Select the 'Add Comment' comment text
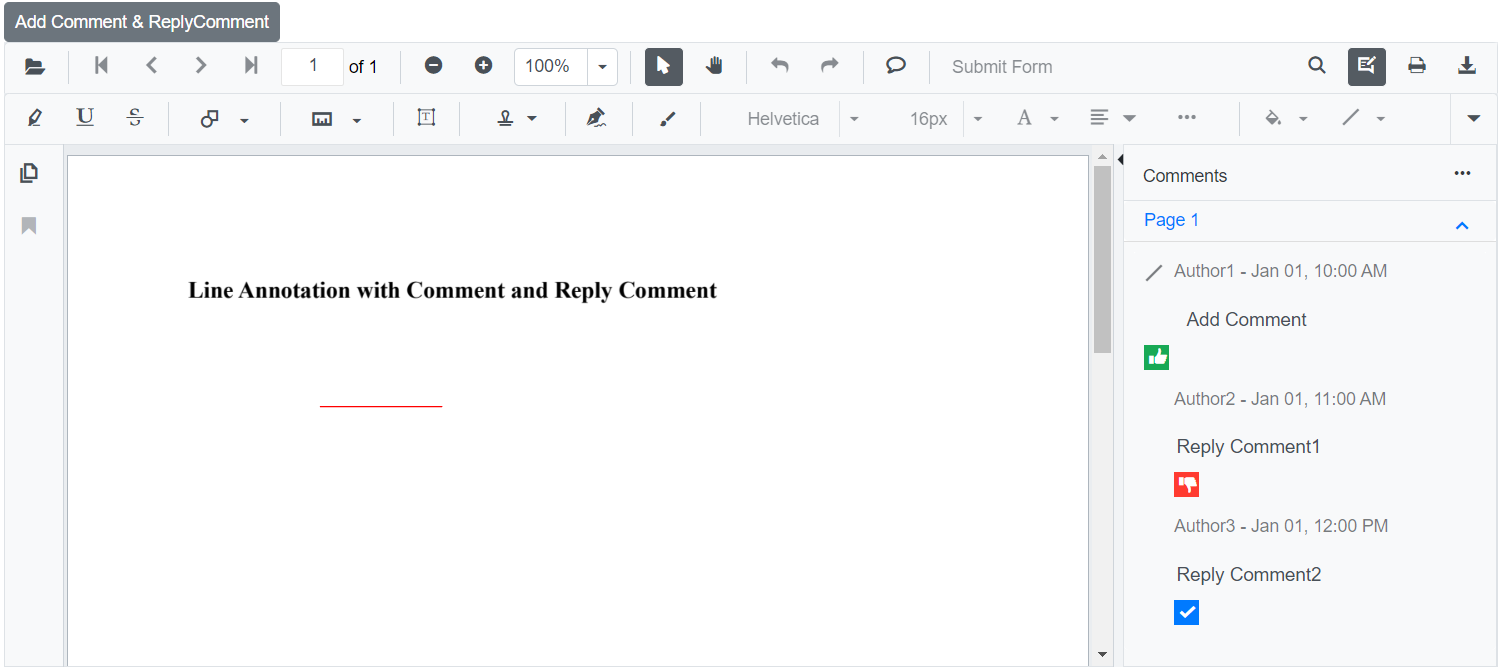Image resolution: width=1501 pixels, height=670 pixels. click(x=1246, y=320)
